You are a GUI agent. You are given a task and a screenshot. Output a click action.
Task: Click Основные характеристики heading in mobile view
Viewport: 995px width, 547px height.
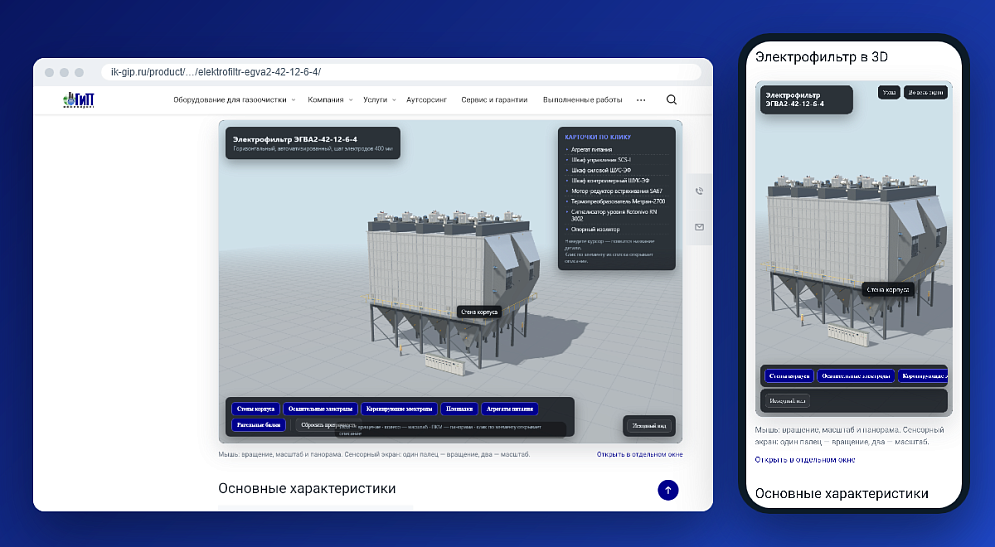click(841, 494)
